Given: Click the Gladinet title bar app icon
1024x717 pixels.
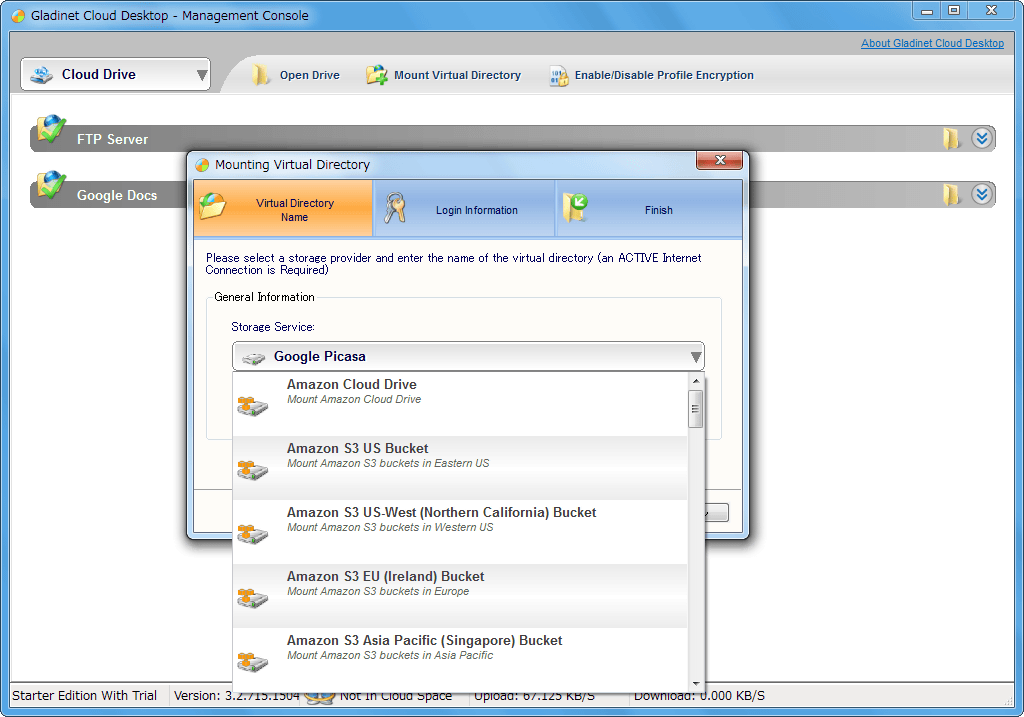Looking at the screenshot, I should (x=18, y=16).
